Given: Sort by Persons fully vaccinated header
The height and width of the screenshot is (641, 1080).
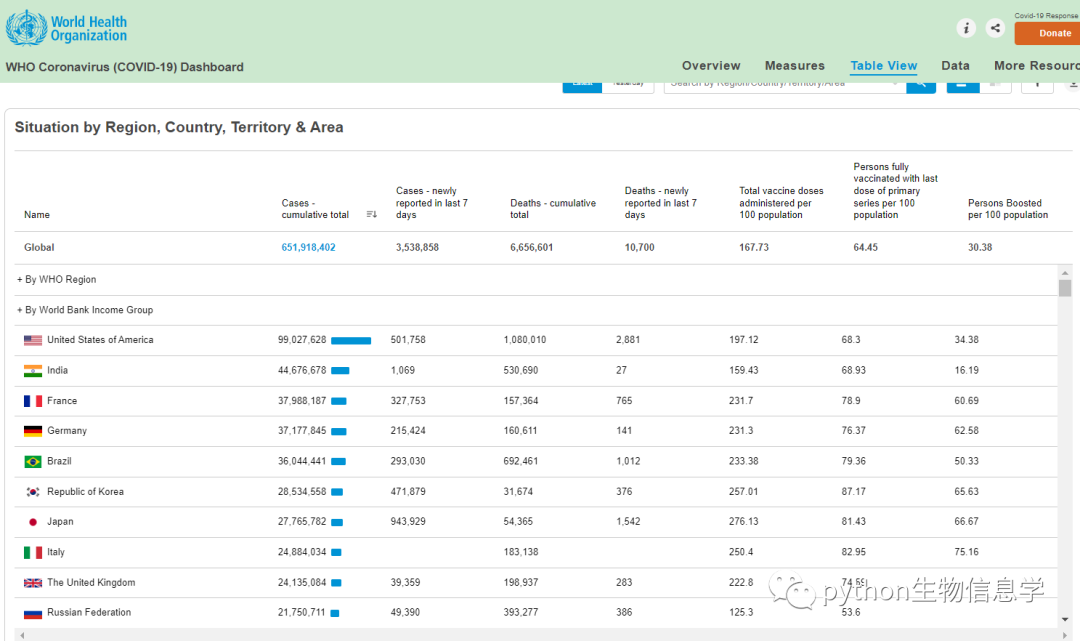Looking at the screenshot, I should [895, 191].
